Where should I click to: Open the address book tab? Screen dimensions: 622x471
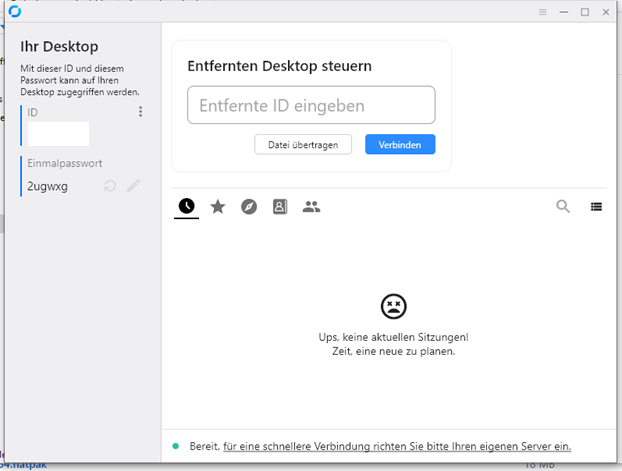(x=280, y=206)
